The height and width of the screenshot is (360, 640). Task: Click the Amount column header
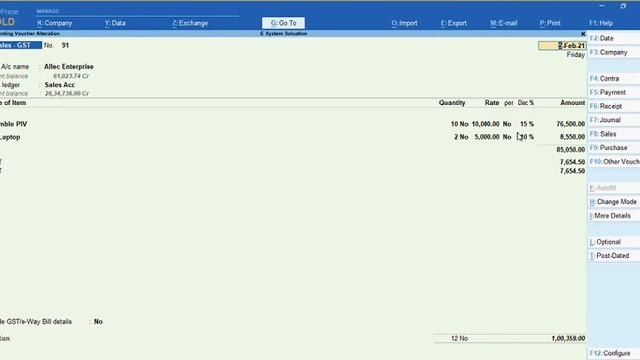coord(572,103)
